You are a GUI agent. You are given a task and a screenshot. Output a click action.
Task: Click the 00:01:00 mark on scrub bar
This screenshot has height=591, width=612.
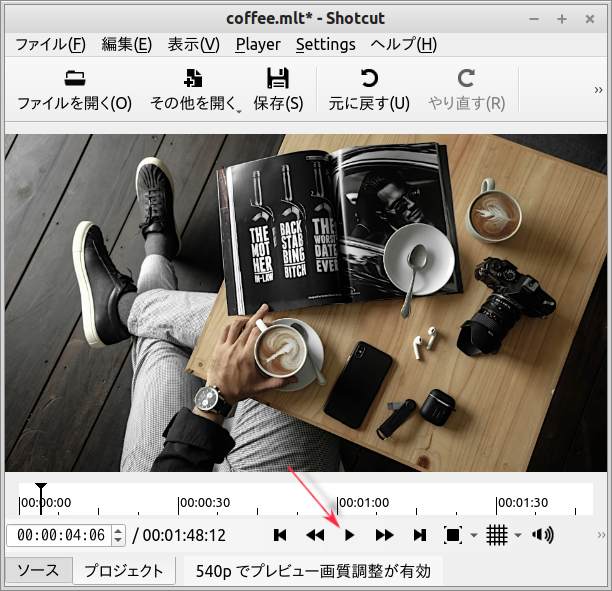point(338,500)
